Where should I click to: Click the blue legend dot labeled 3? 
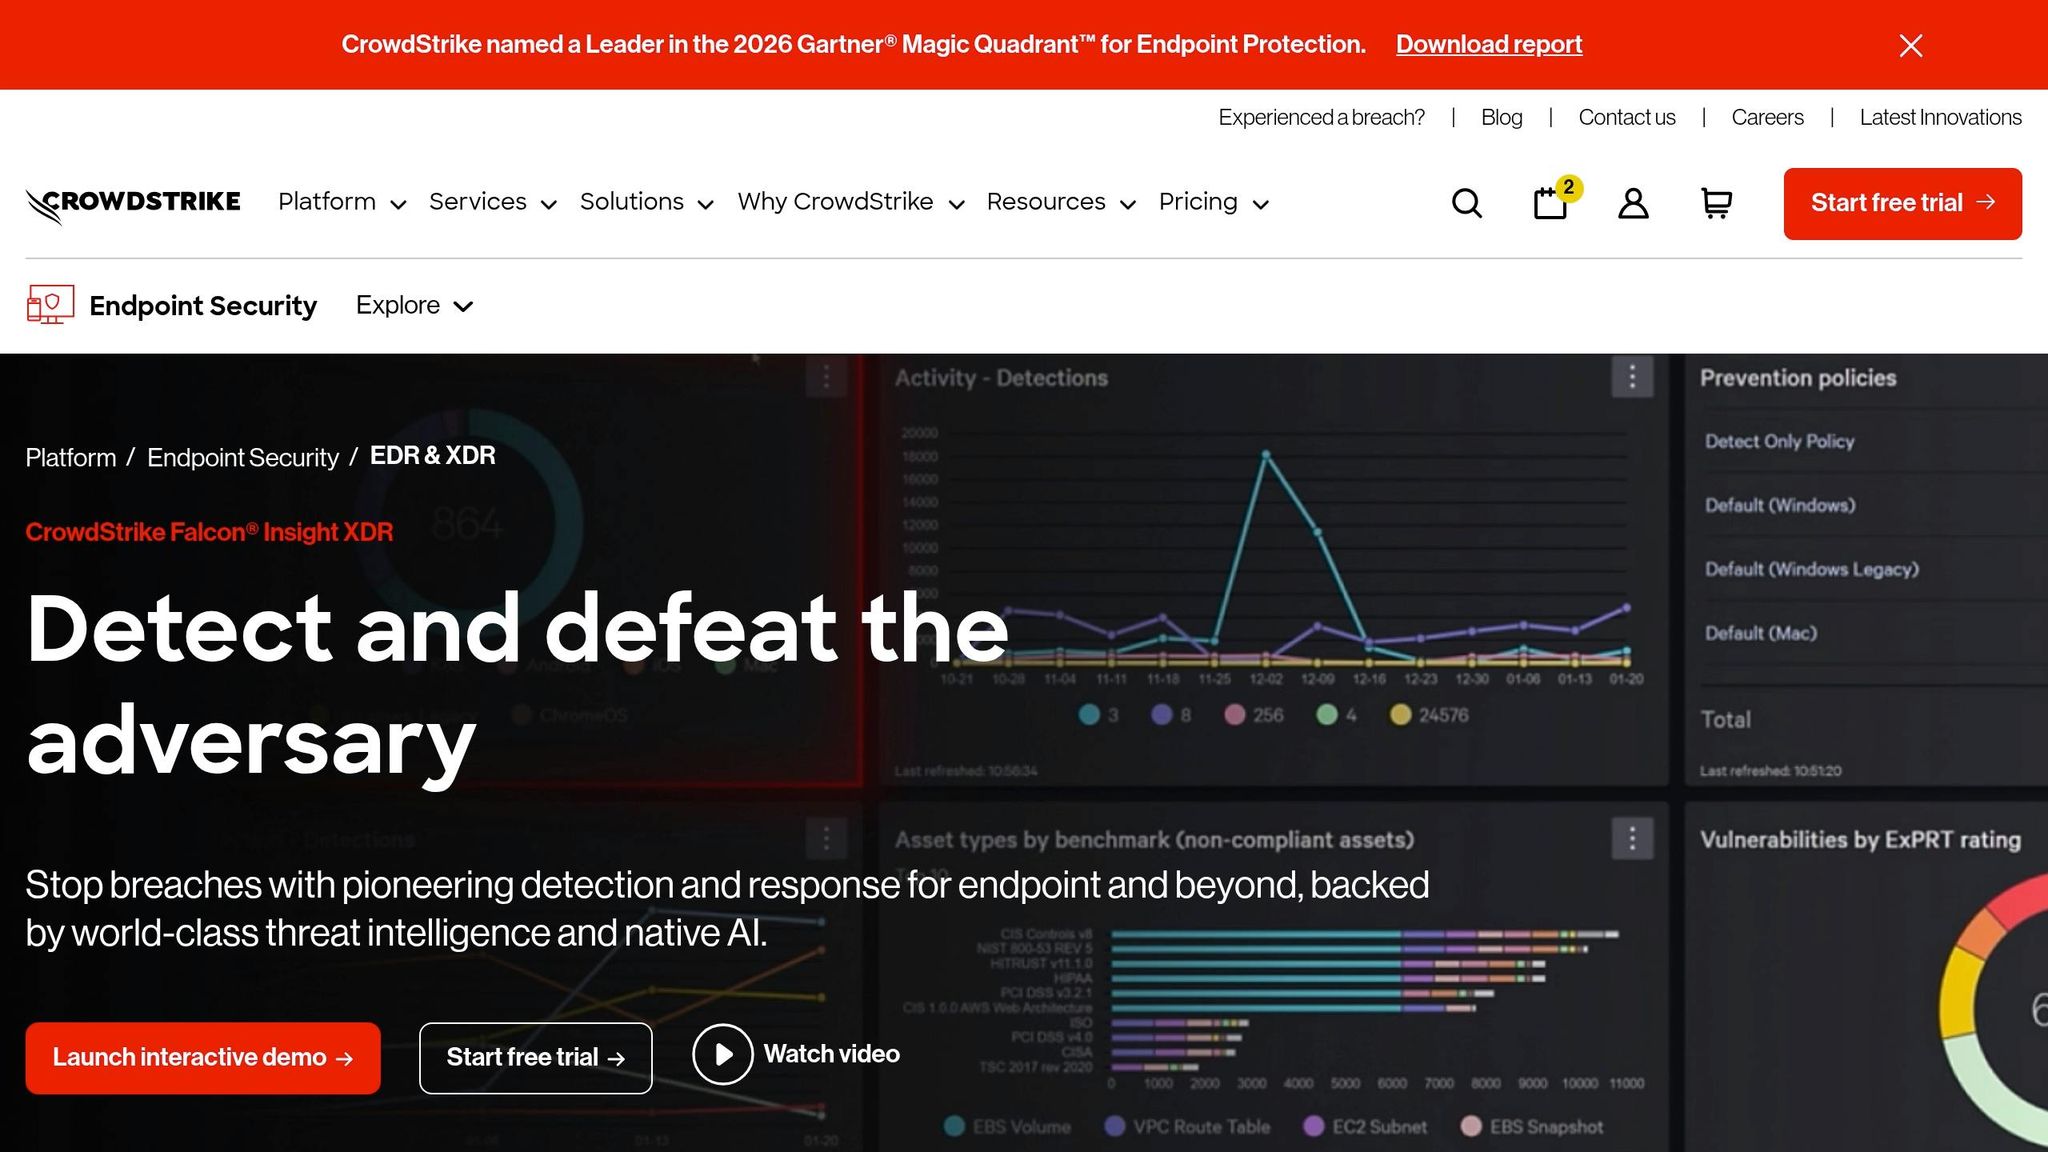click(x=1089, y=715)
